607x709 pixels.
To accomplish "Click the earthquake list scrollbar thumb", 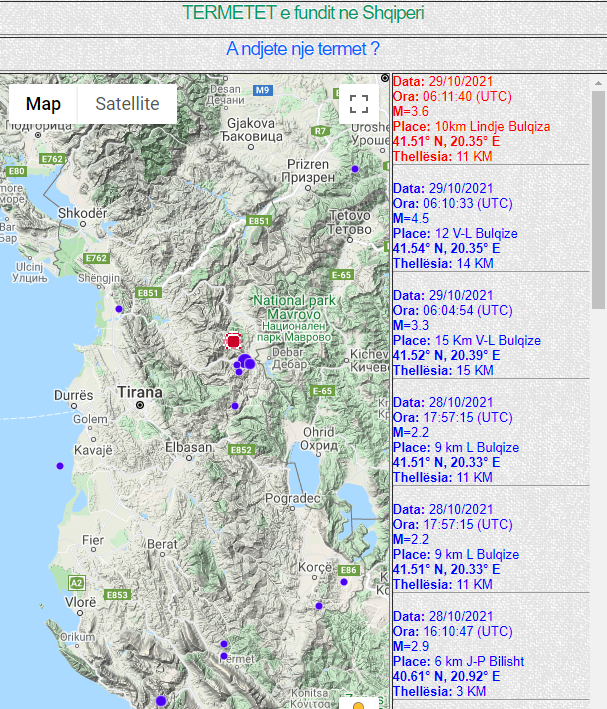I will 598,190.
